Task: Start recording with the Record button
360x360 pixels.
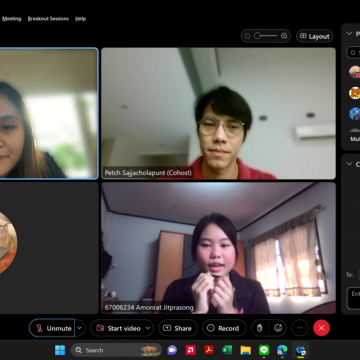Action: (224, 328)
